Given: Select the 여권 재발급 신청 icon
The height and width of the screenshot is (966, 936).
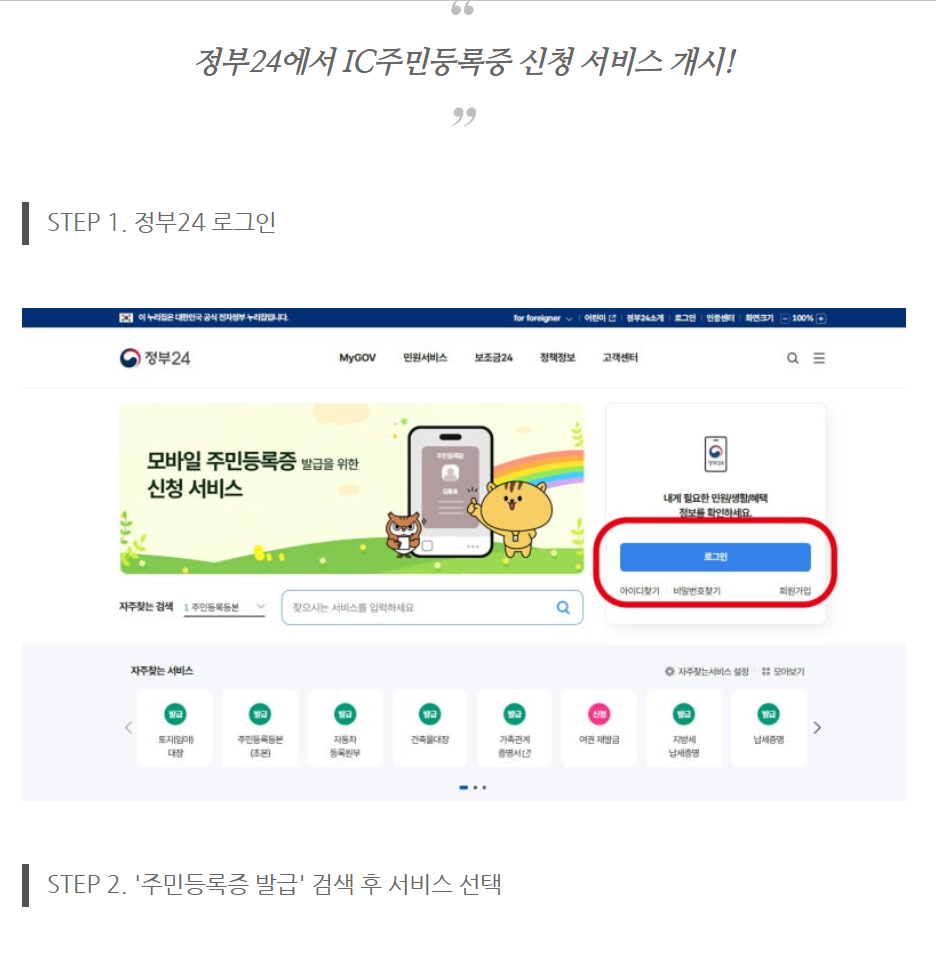Looking at the screenshot, I should tap(599, 714).
